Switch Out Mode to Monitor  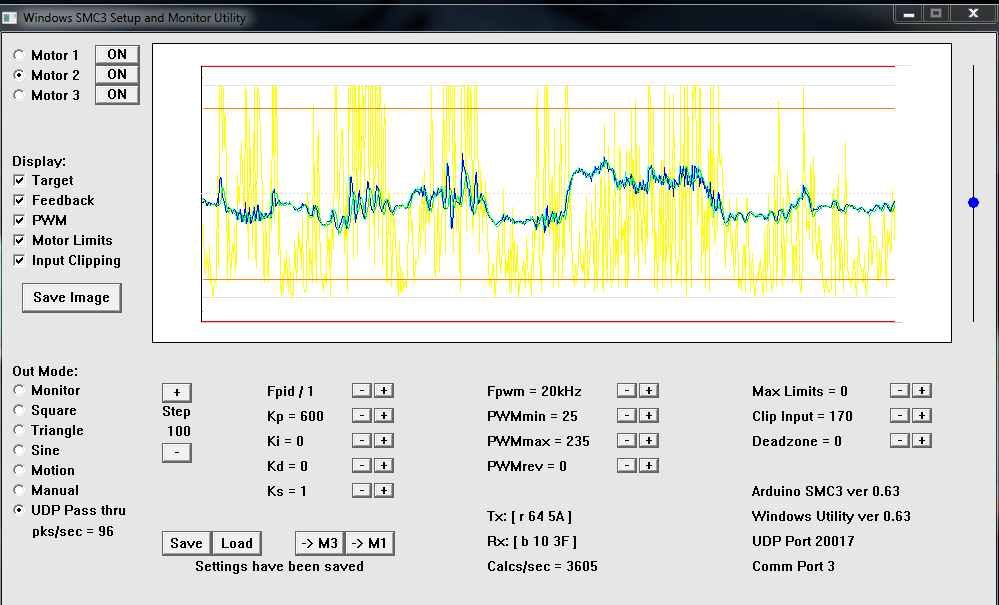click(20, 391)
